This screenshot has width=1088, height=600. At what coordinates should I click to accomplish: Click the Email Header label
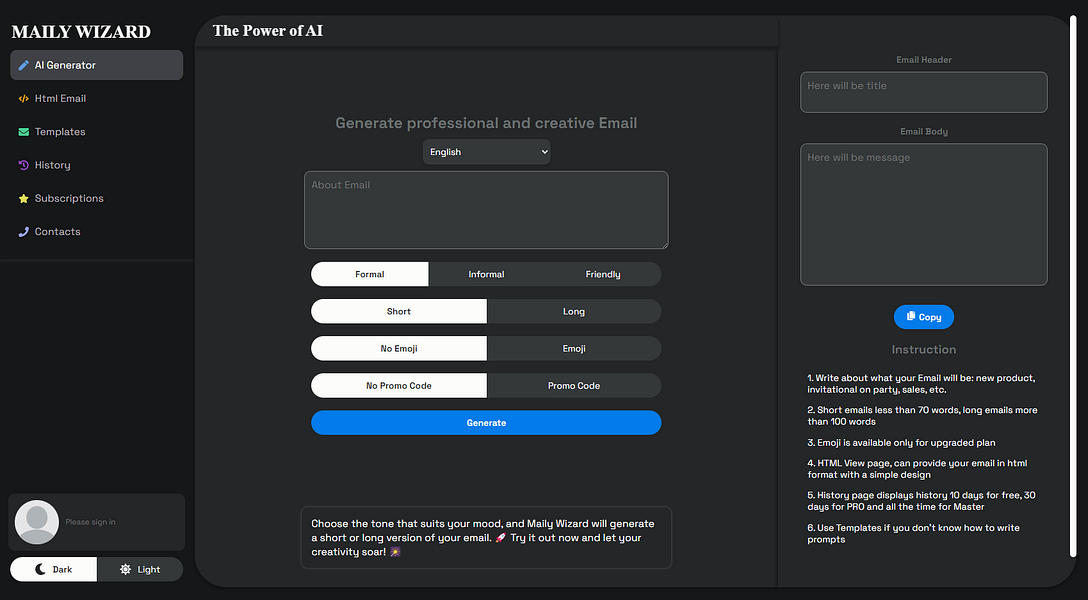(924, 60)
